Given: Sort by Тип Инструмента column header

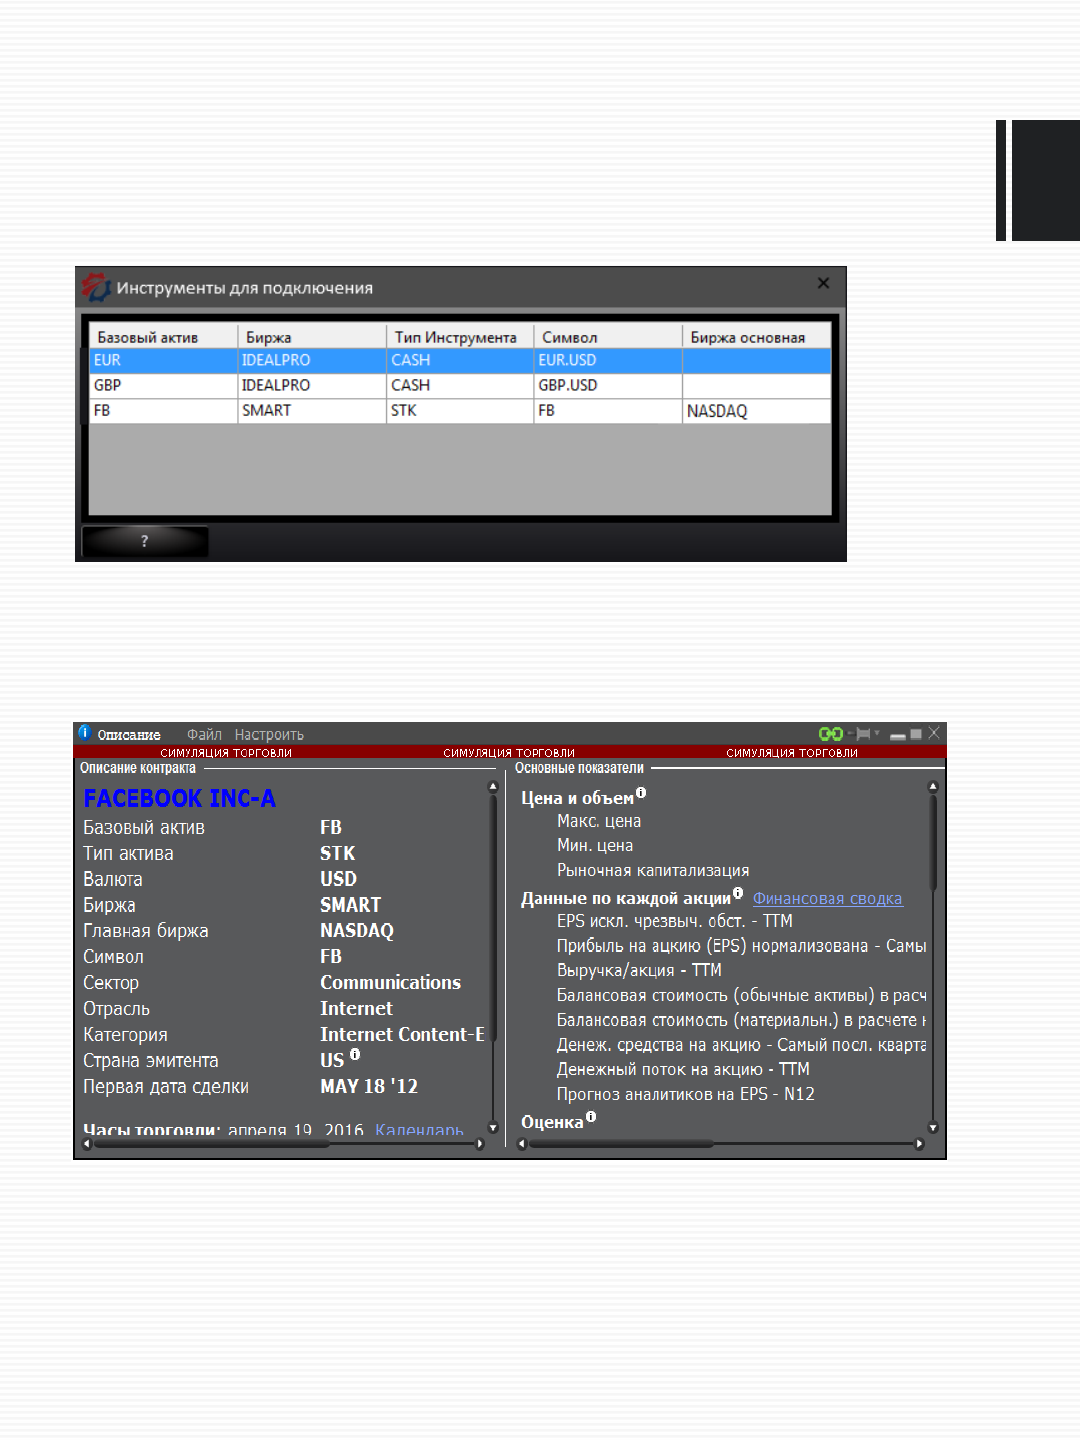Looking at the screenshot, I should pyautogui.click(x=460, y=337).
